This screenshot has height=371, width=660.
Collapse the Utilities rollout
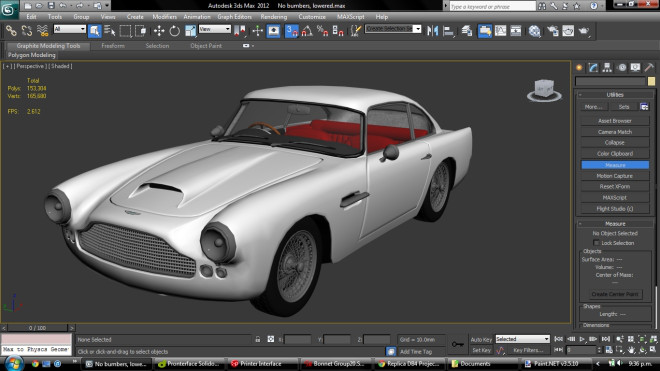point(615,95)
